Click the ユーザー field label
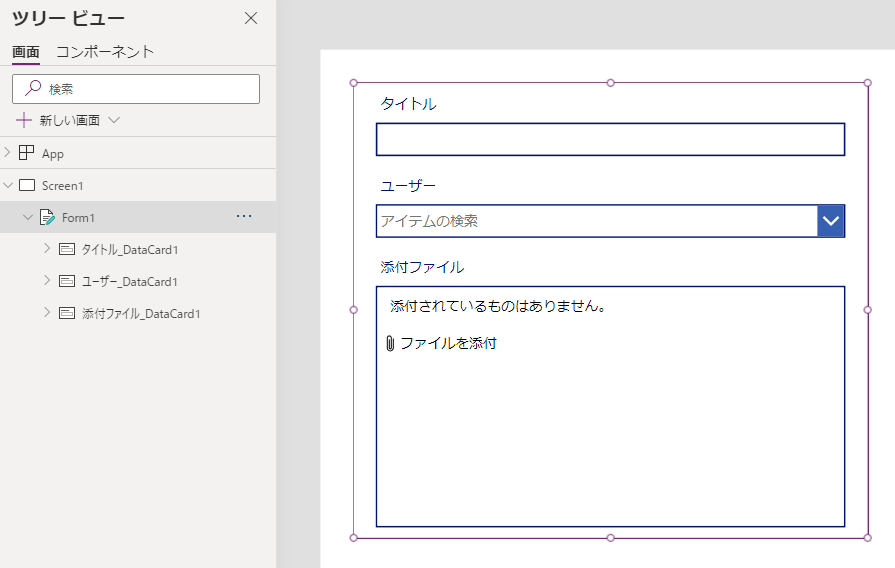The height and width of the screenshot is (568, 895). pos(408,186)
